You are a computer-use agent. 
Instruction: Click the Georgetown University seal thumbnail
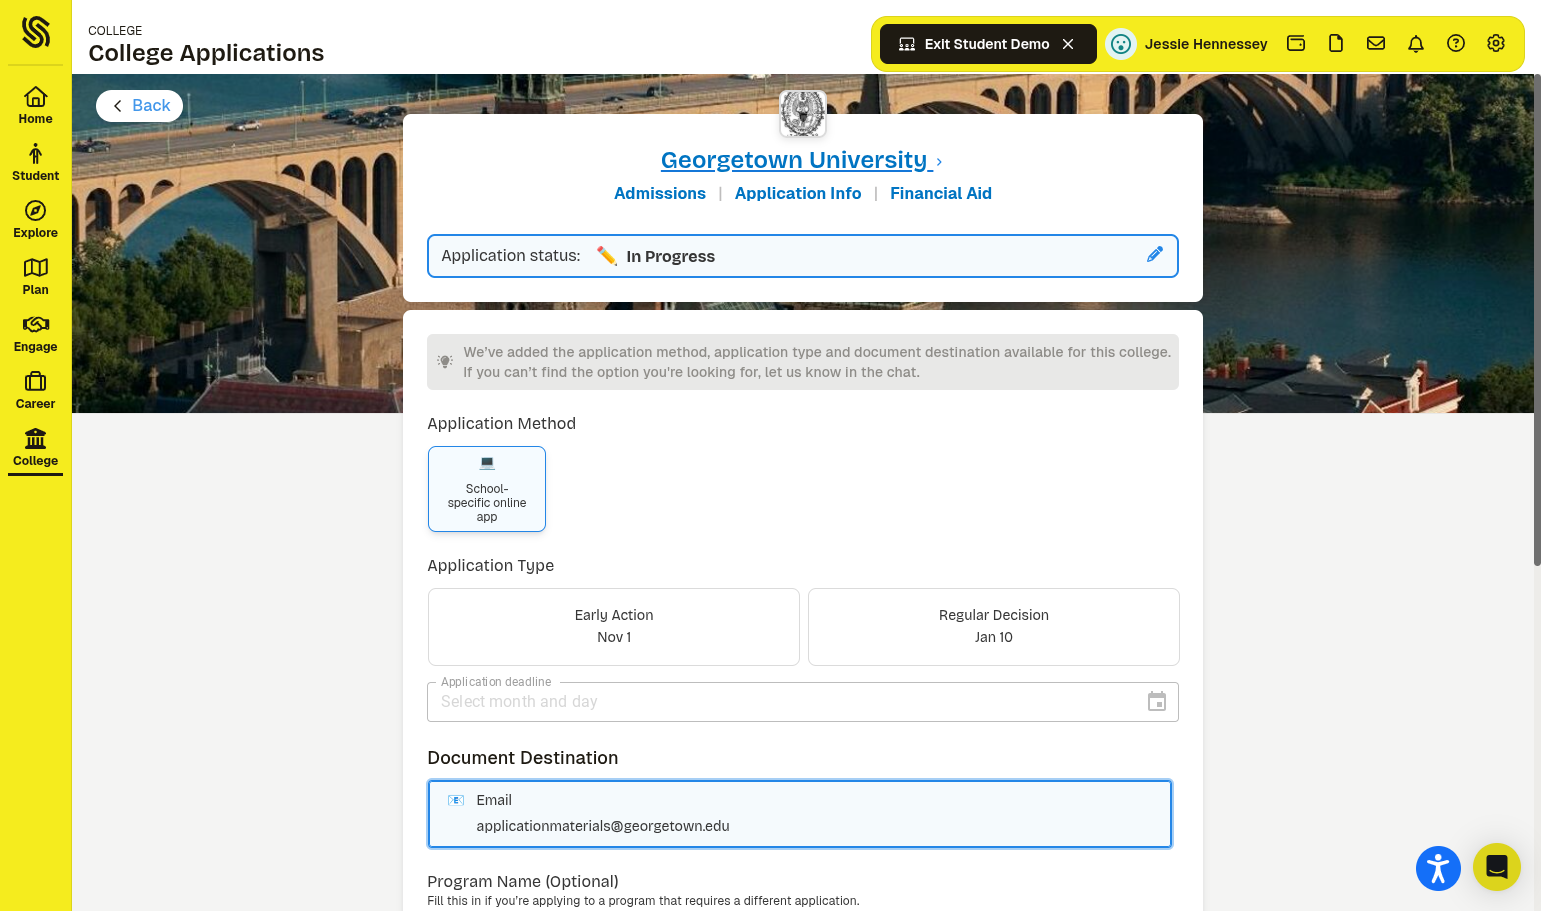coord(803,113)
